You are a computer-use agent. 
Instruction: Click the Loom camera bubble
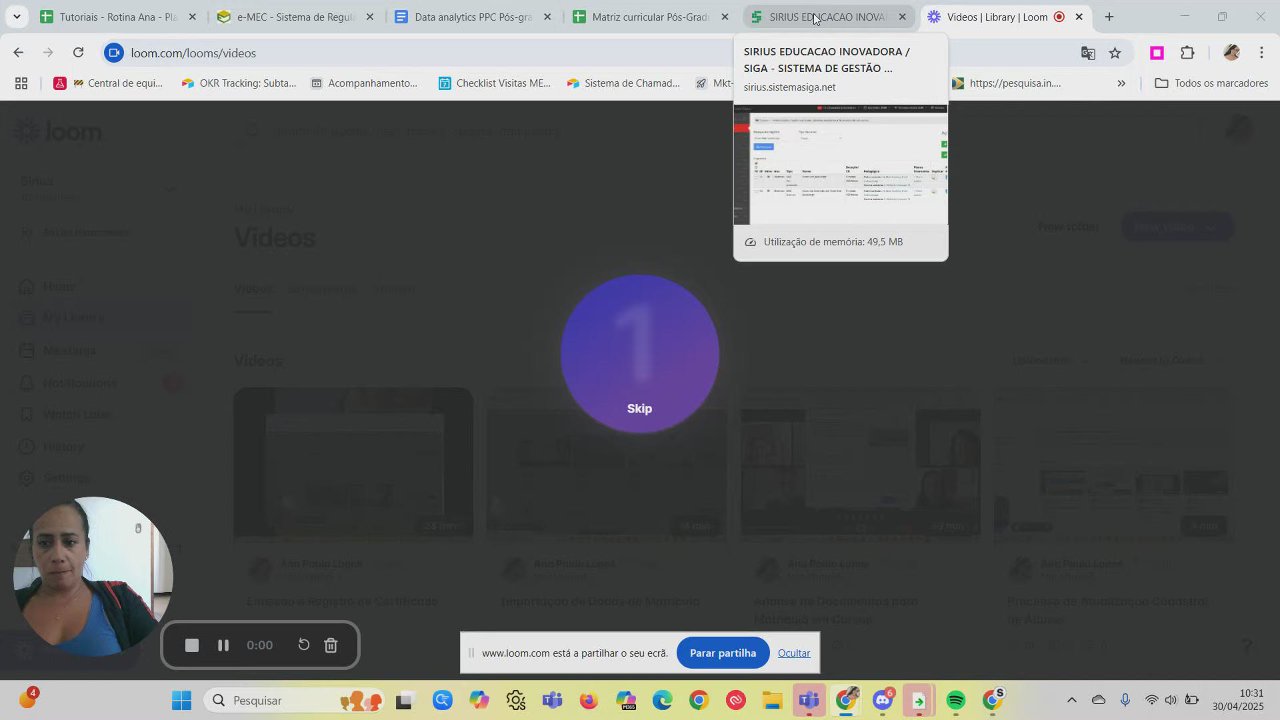tap(93, 576)
